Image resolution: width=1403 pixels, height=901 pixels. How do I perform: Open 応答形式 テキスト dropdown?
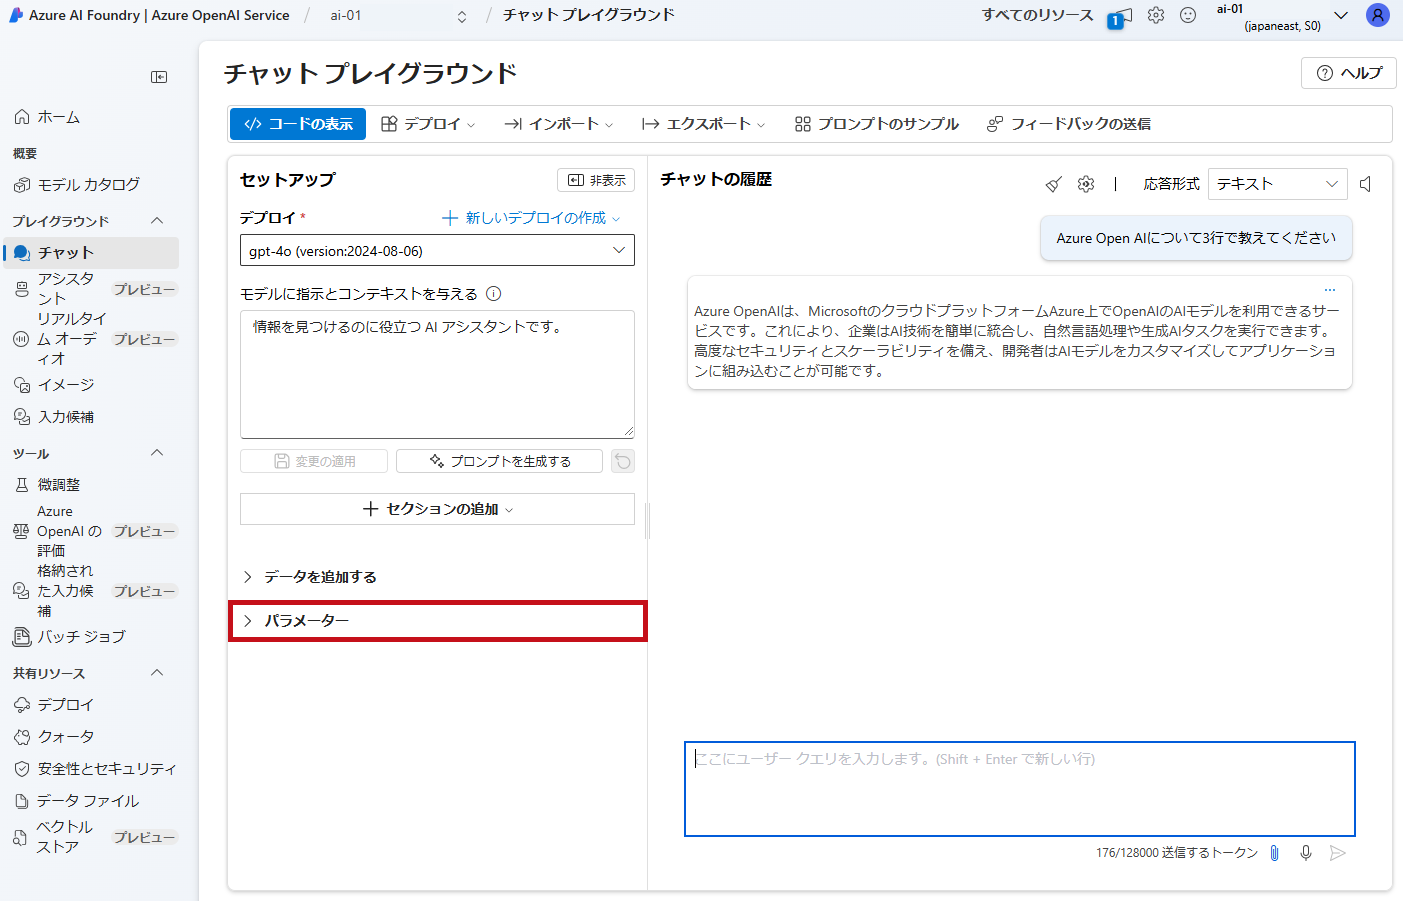[1277, 184]
